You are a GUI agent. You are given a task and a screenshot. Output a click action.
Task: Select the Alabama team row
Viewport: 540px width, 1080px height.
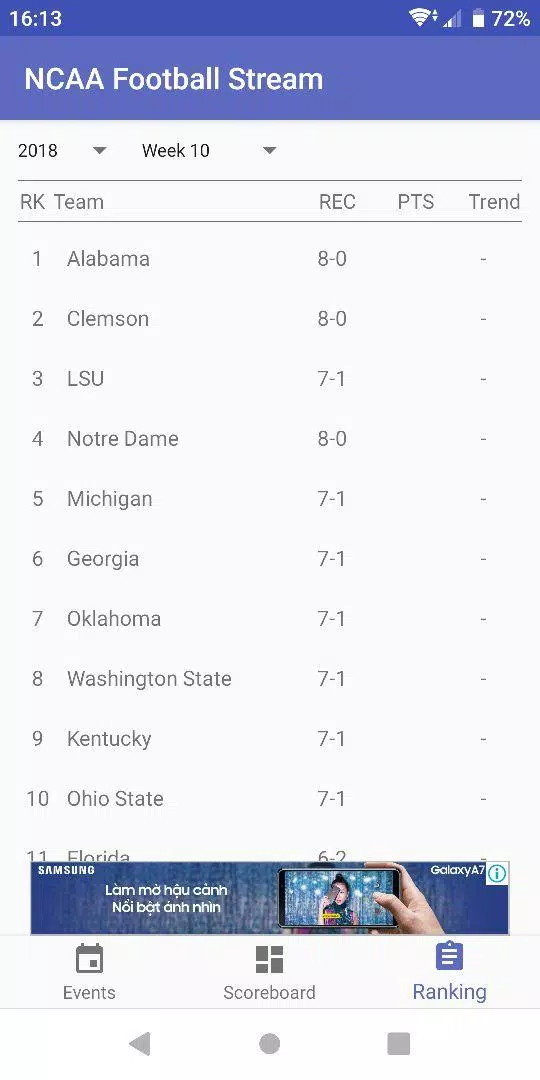(x=269, y=259)
